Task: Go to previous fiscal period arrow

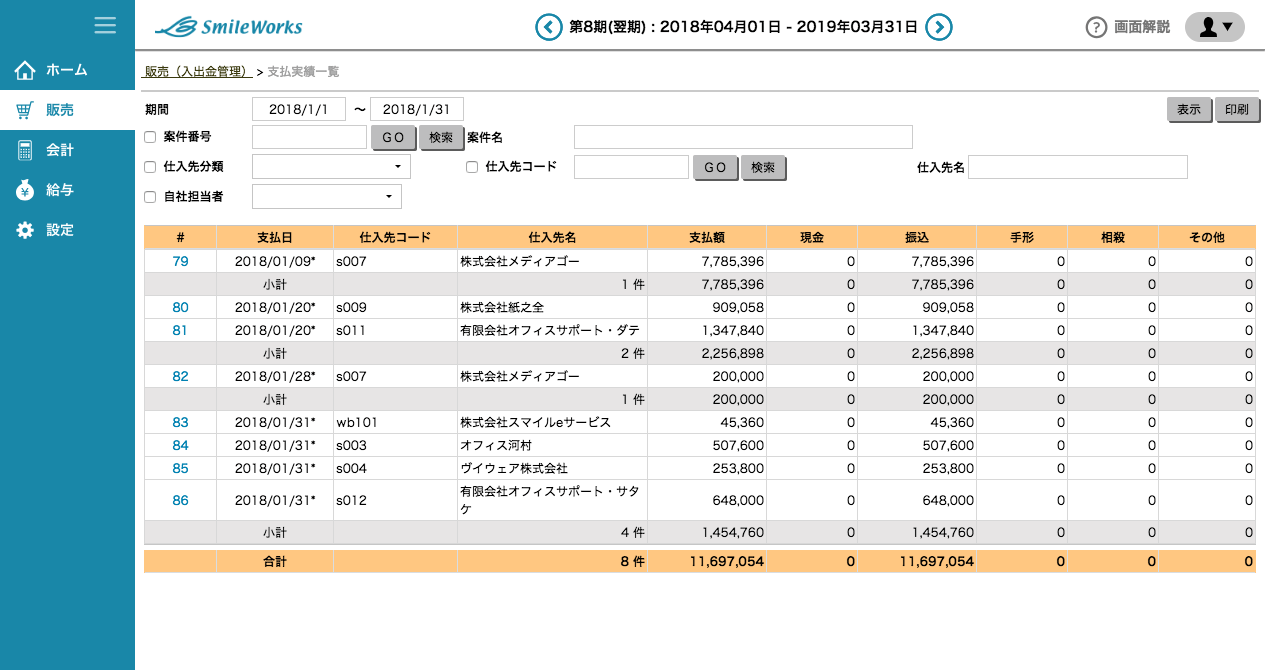Action: (548, 27)
